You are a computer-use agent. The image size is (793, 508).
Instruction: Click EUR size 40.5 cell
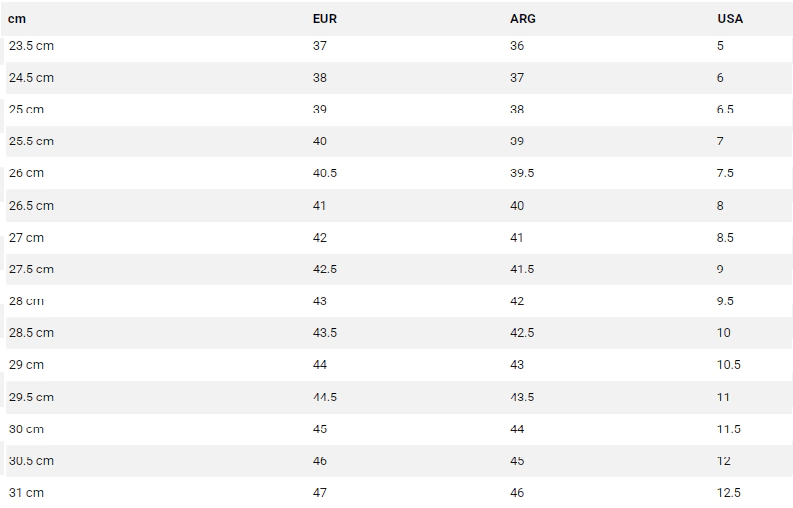point(325,173)
